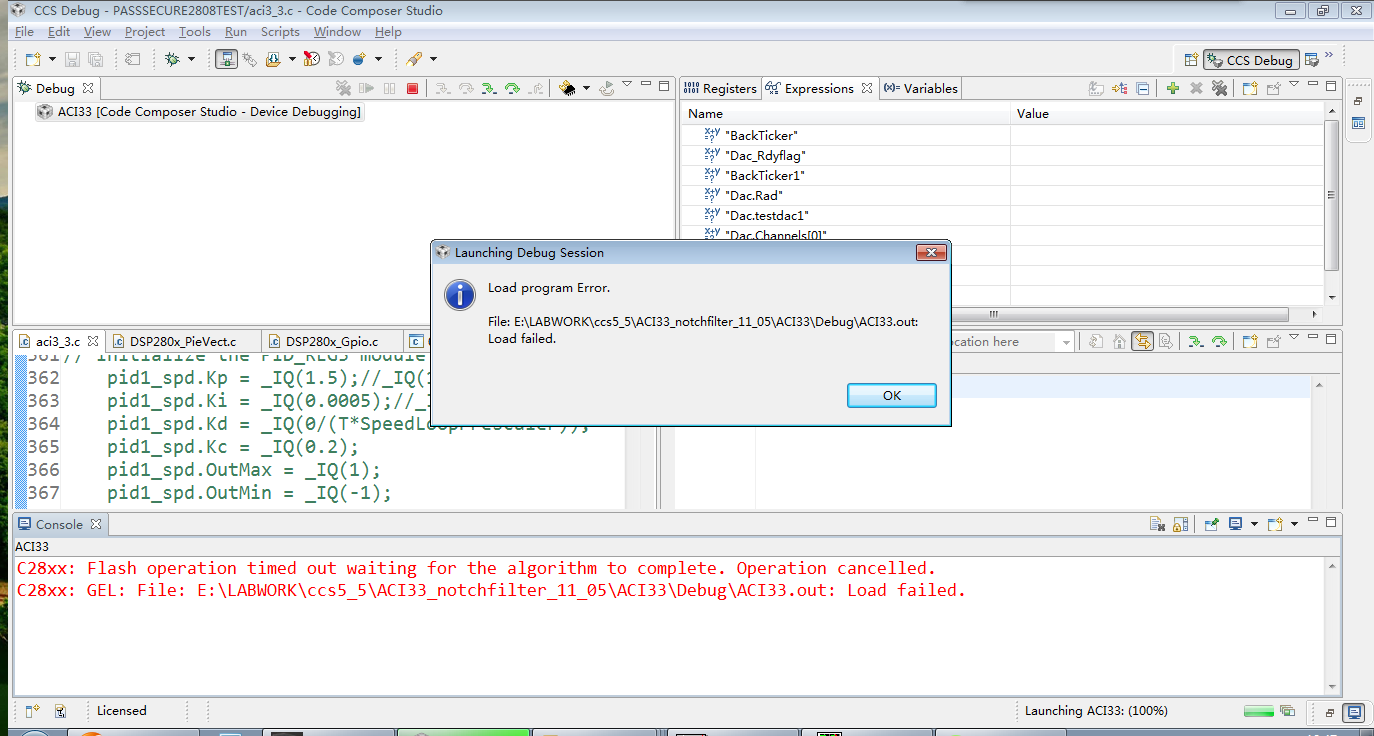Image resolution: width=1374 pixels, height=736 pixels.
Task: Switch to the Variables tab
Action: (920, 88)
